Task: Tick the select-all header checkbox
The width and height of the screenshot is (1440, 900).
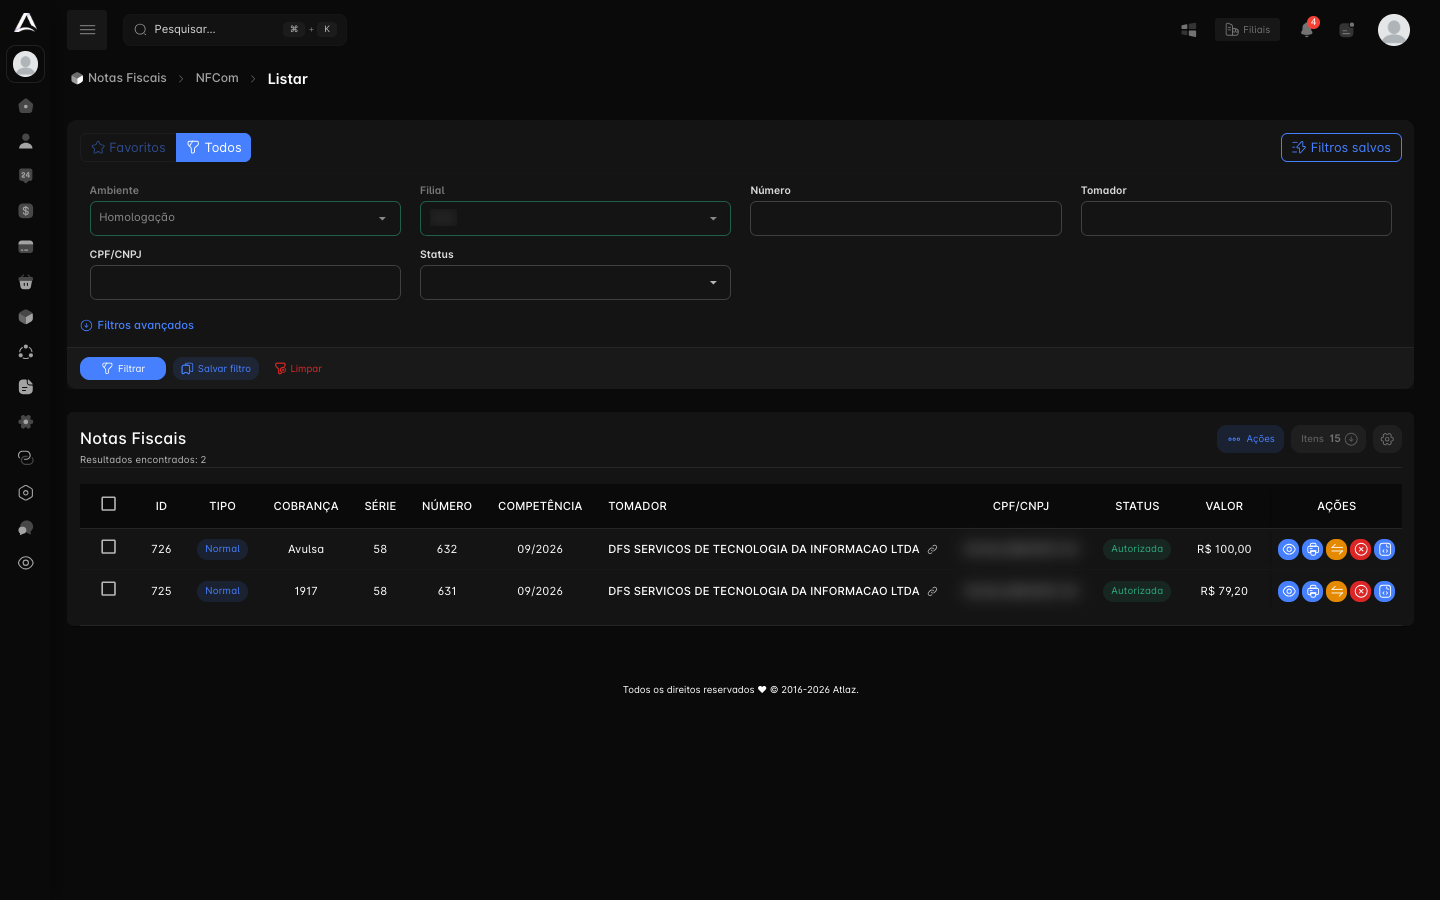Action: pos(109,504)
